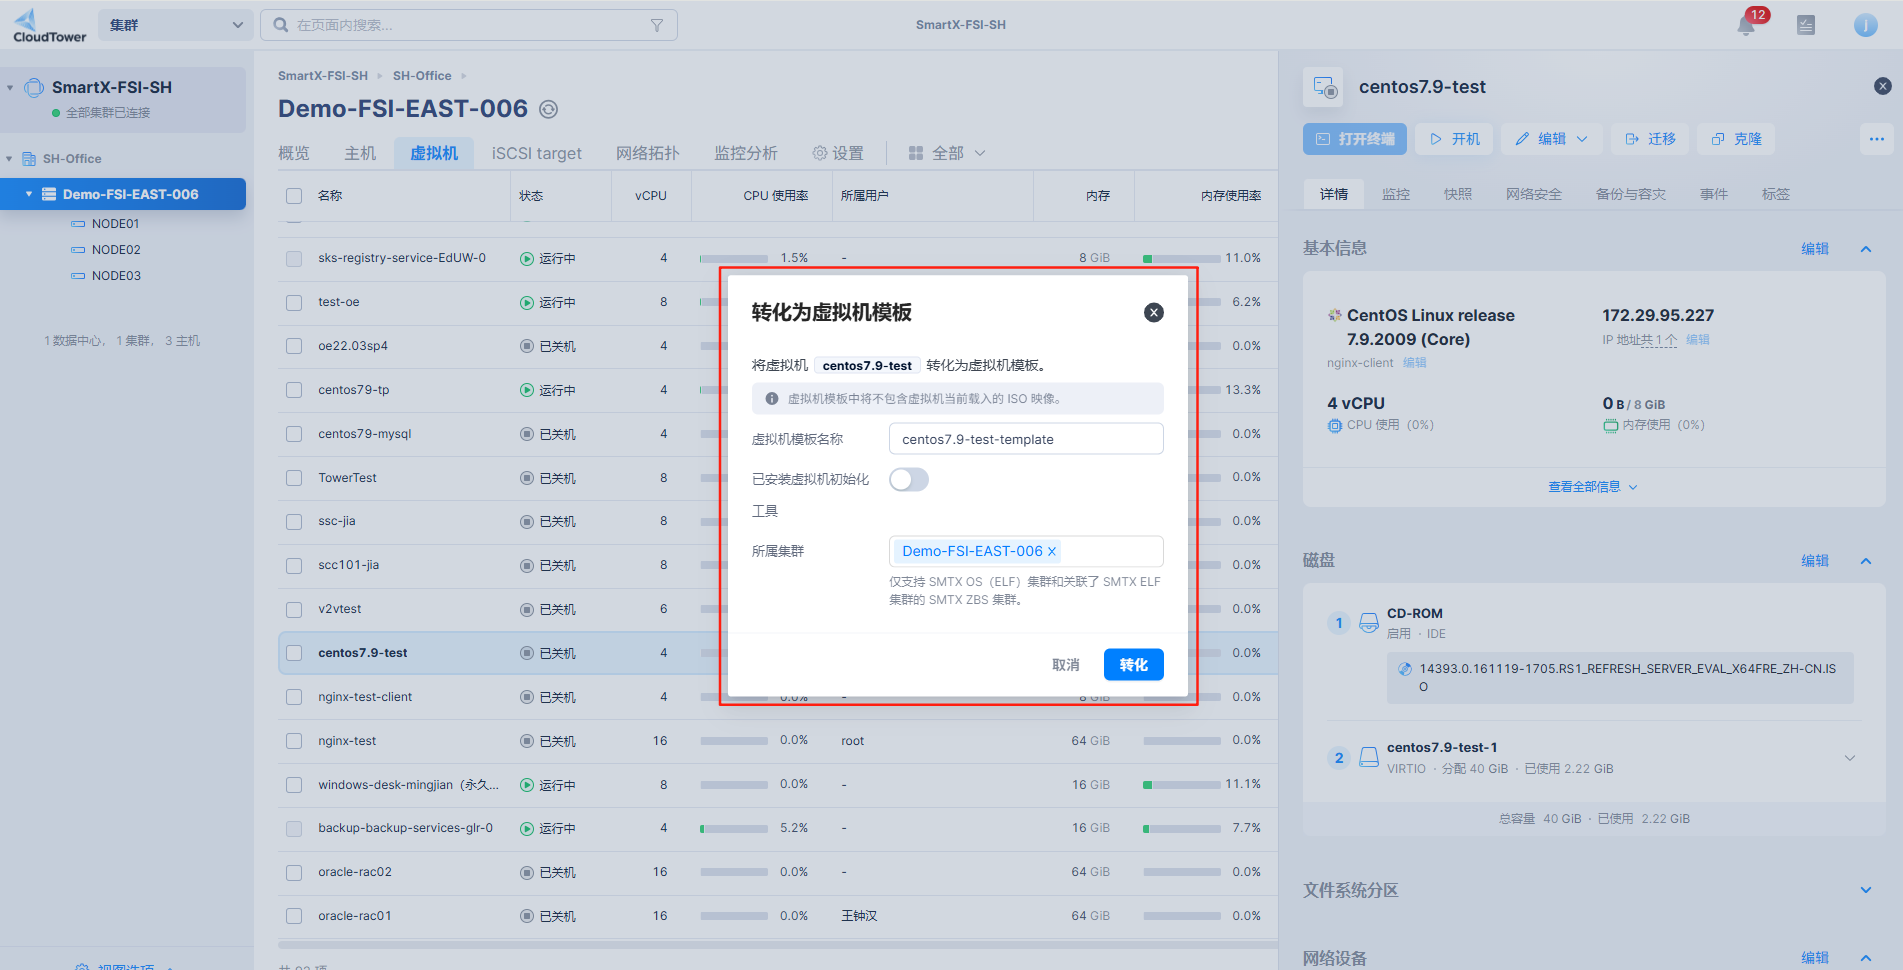Click the search filter funnel icon
1903x970 pixels.
point(657,25)
